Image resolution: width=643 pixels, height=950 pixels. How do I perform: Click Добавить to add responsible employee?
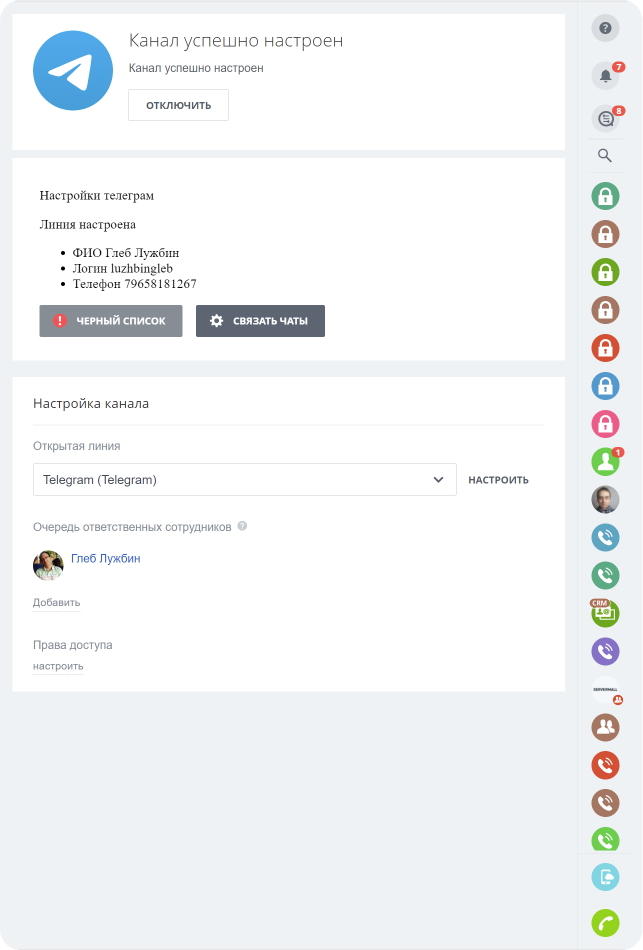56,602
